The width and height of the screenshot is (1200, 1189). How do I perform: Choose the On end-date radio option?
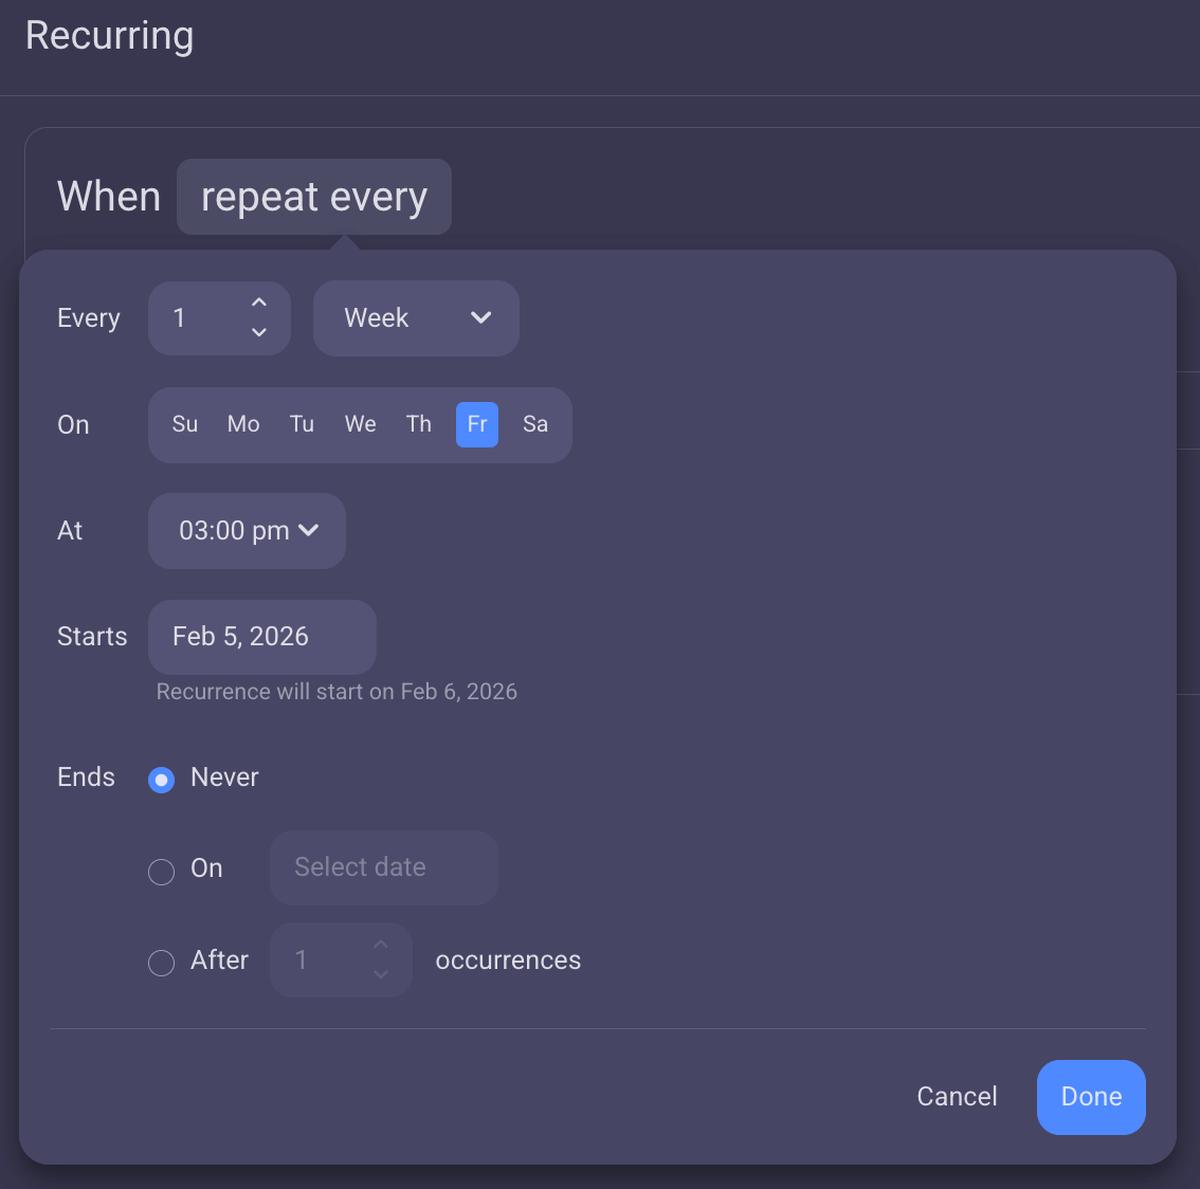[x=161, y=872]
